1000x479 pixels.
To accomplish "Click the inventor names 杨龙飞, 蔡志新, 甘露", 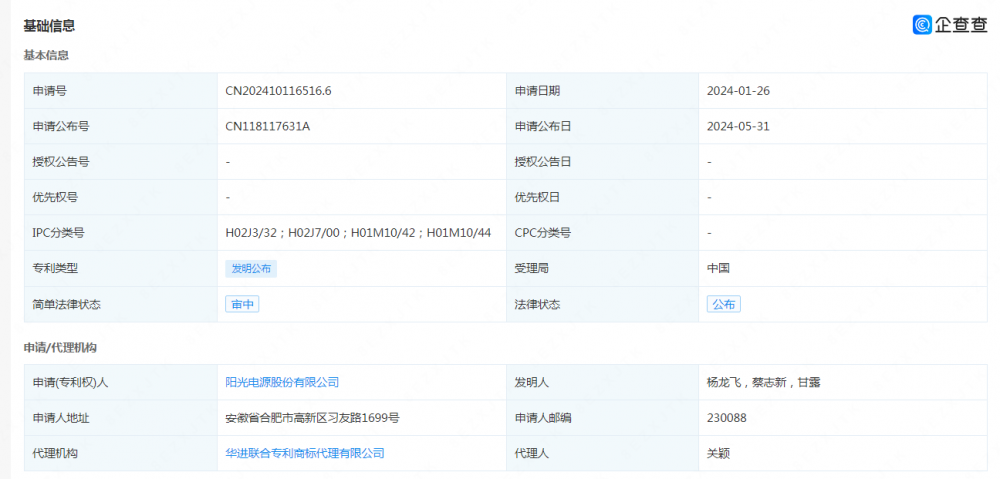I will click(x=763, y=382).
